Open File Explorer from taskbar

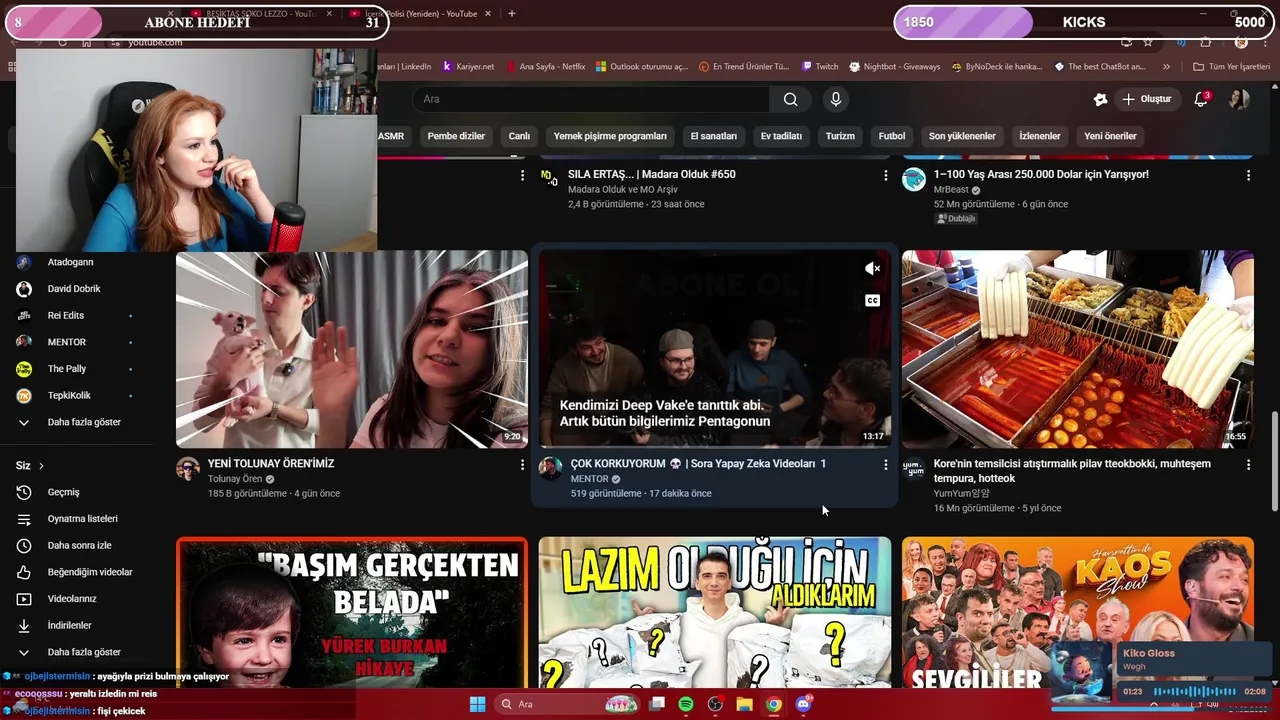[x=744, y=704]
